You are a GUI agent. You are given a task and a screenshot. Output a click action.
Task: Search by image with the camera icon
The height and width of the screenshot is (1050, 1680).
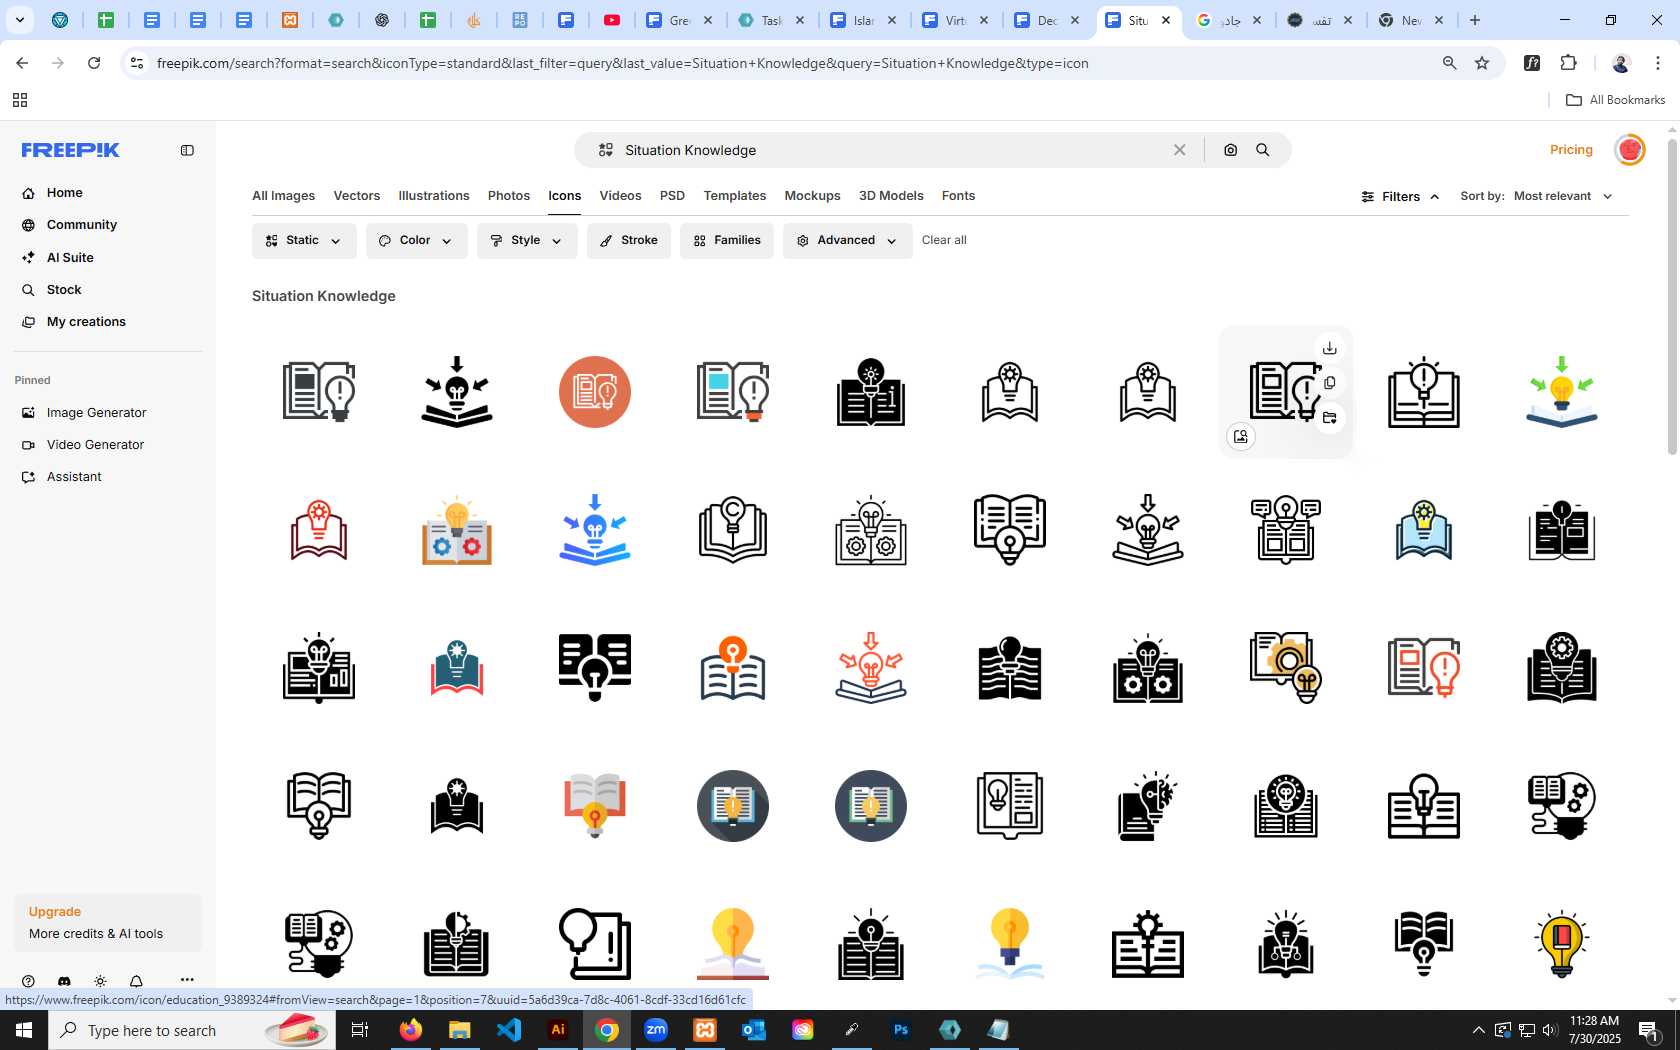[1231, 150]
